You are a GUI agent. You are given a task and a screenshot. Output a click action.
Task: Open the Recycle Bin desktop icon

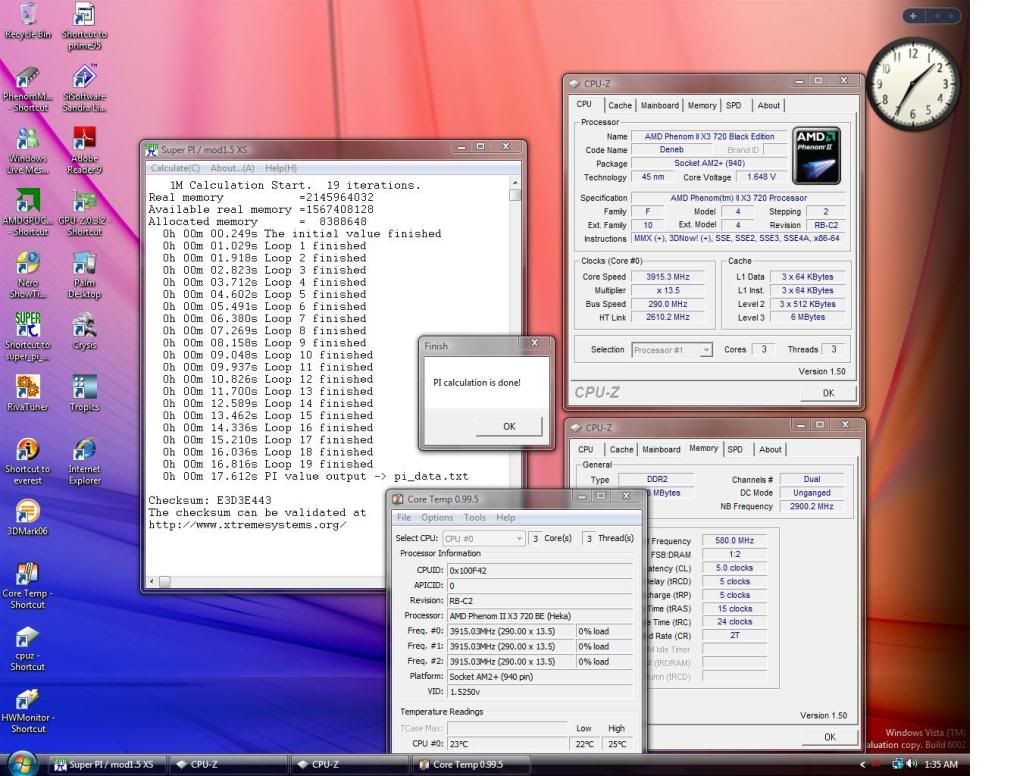coord(28,16)
